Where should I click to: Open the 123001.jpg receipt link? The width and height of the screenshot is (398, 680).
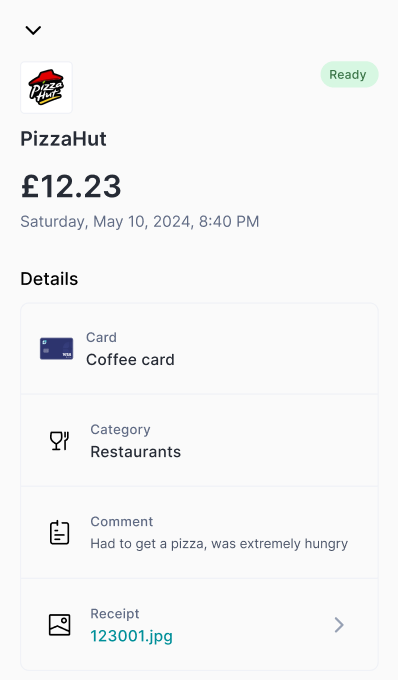(x=131, y=636)
